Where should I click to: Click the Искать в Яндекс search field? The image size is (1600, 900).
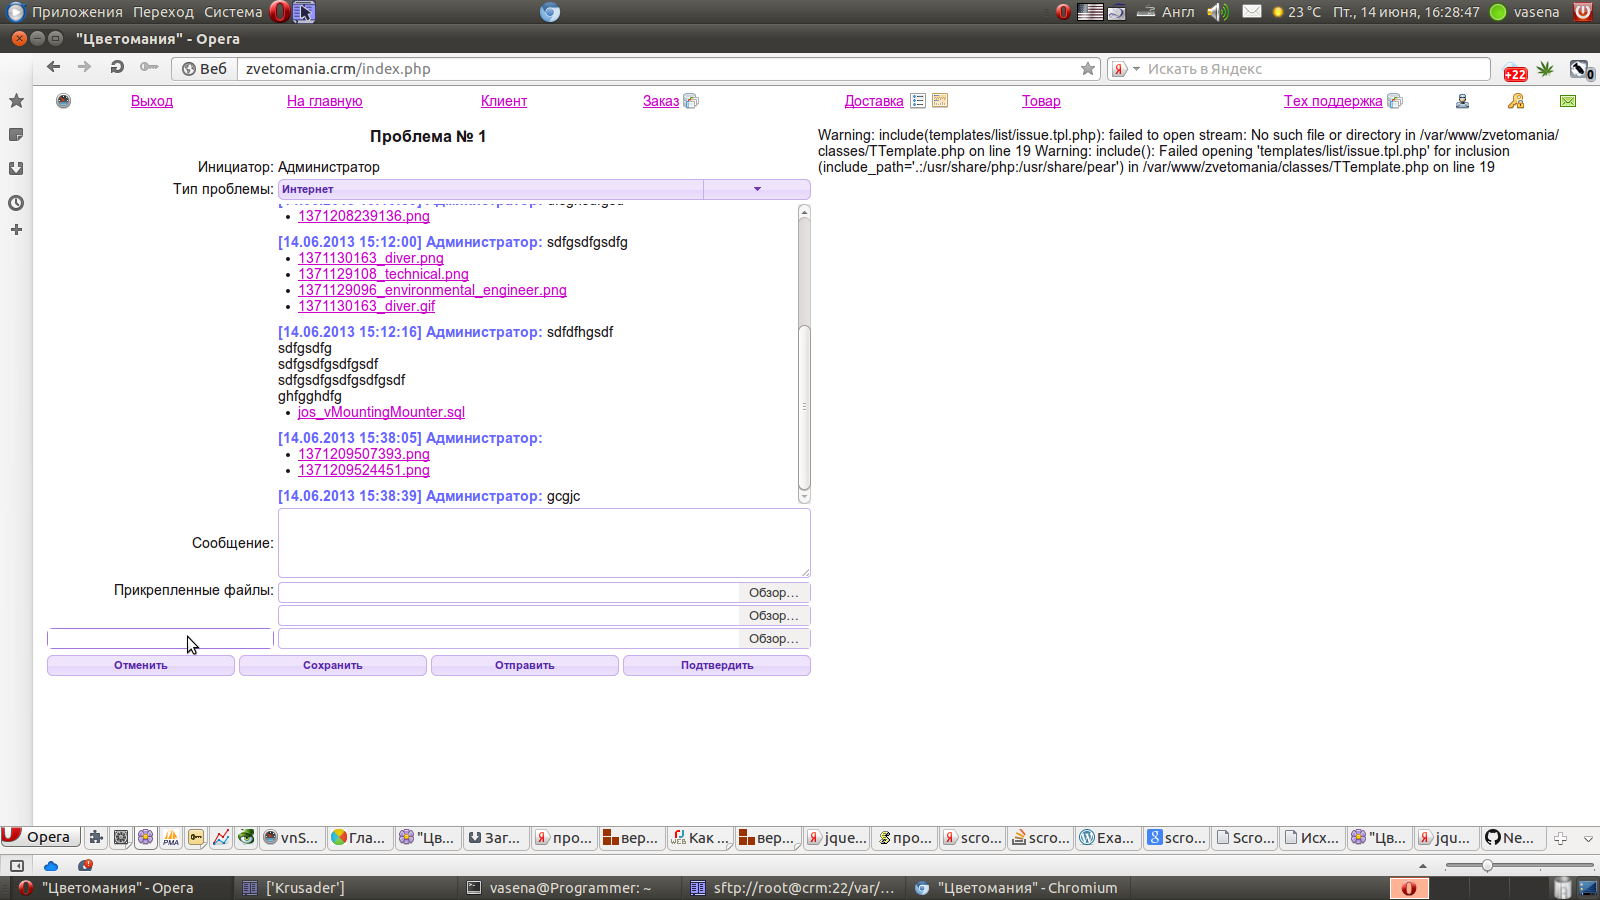1315,69
